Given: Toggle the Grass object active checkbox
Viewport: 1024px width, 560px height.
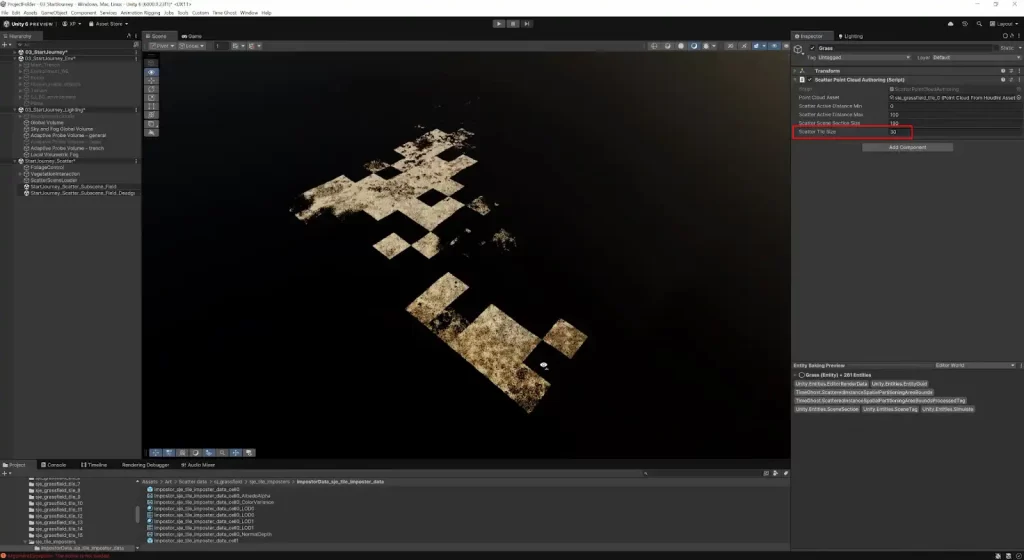Looking at the screenshot, I should coord(811,48).
